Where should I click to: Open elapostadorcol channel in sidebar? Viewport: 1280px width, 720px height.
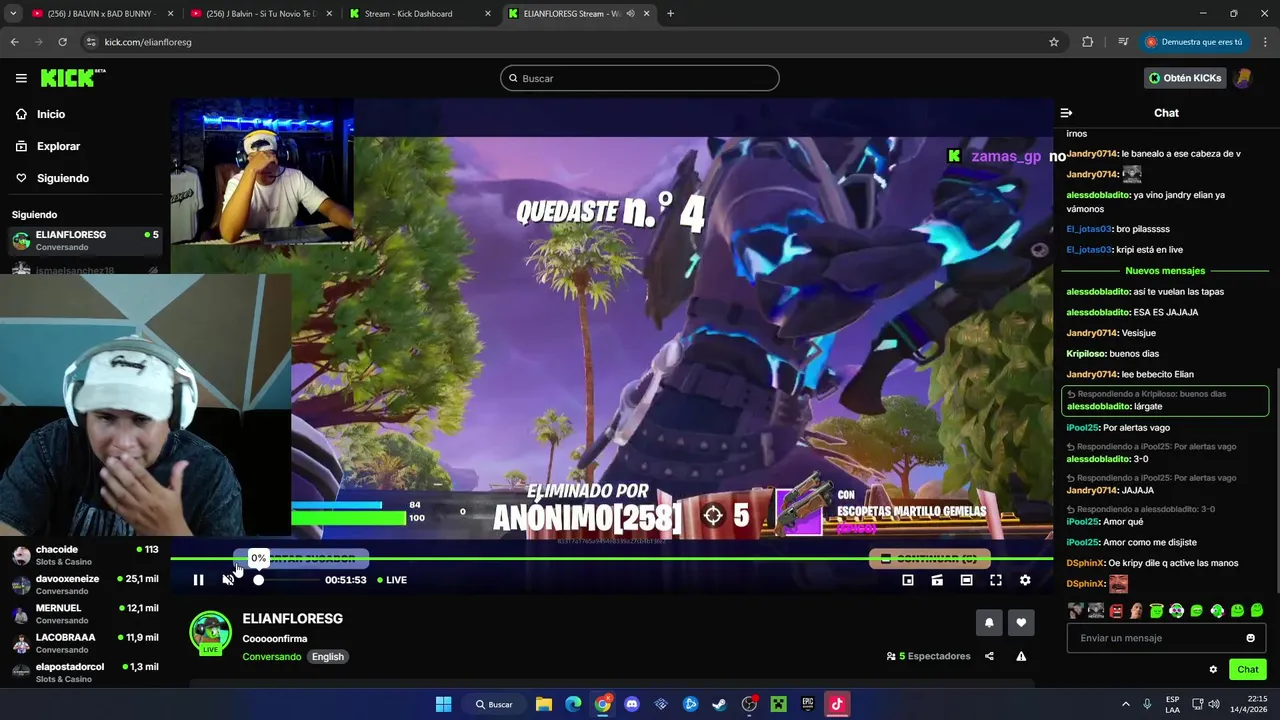pyautogui.click(x=84, y=672)
